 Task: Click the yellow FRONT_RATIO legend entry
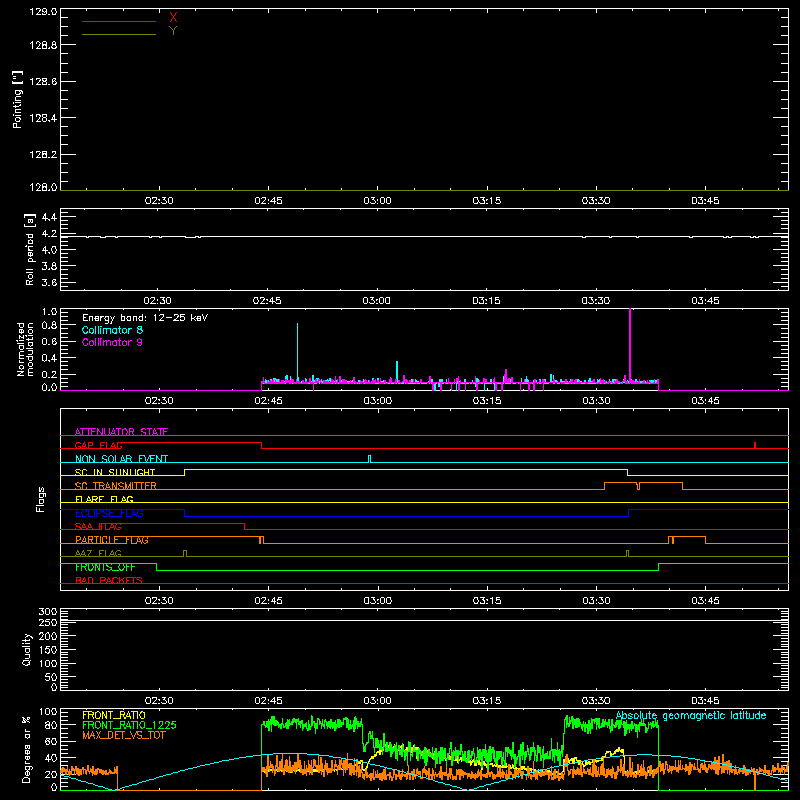114,715
